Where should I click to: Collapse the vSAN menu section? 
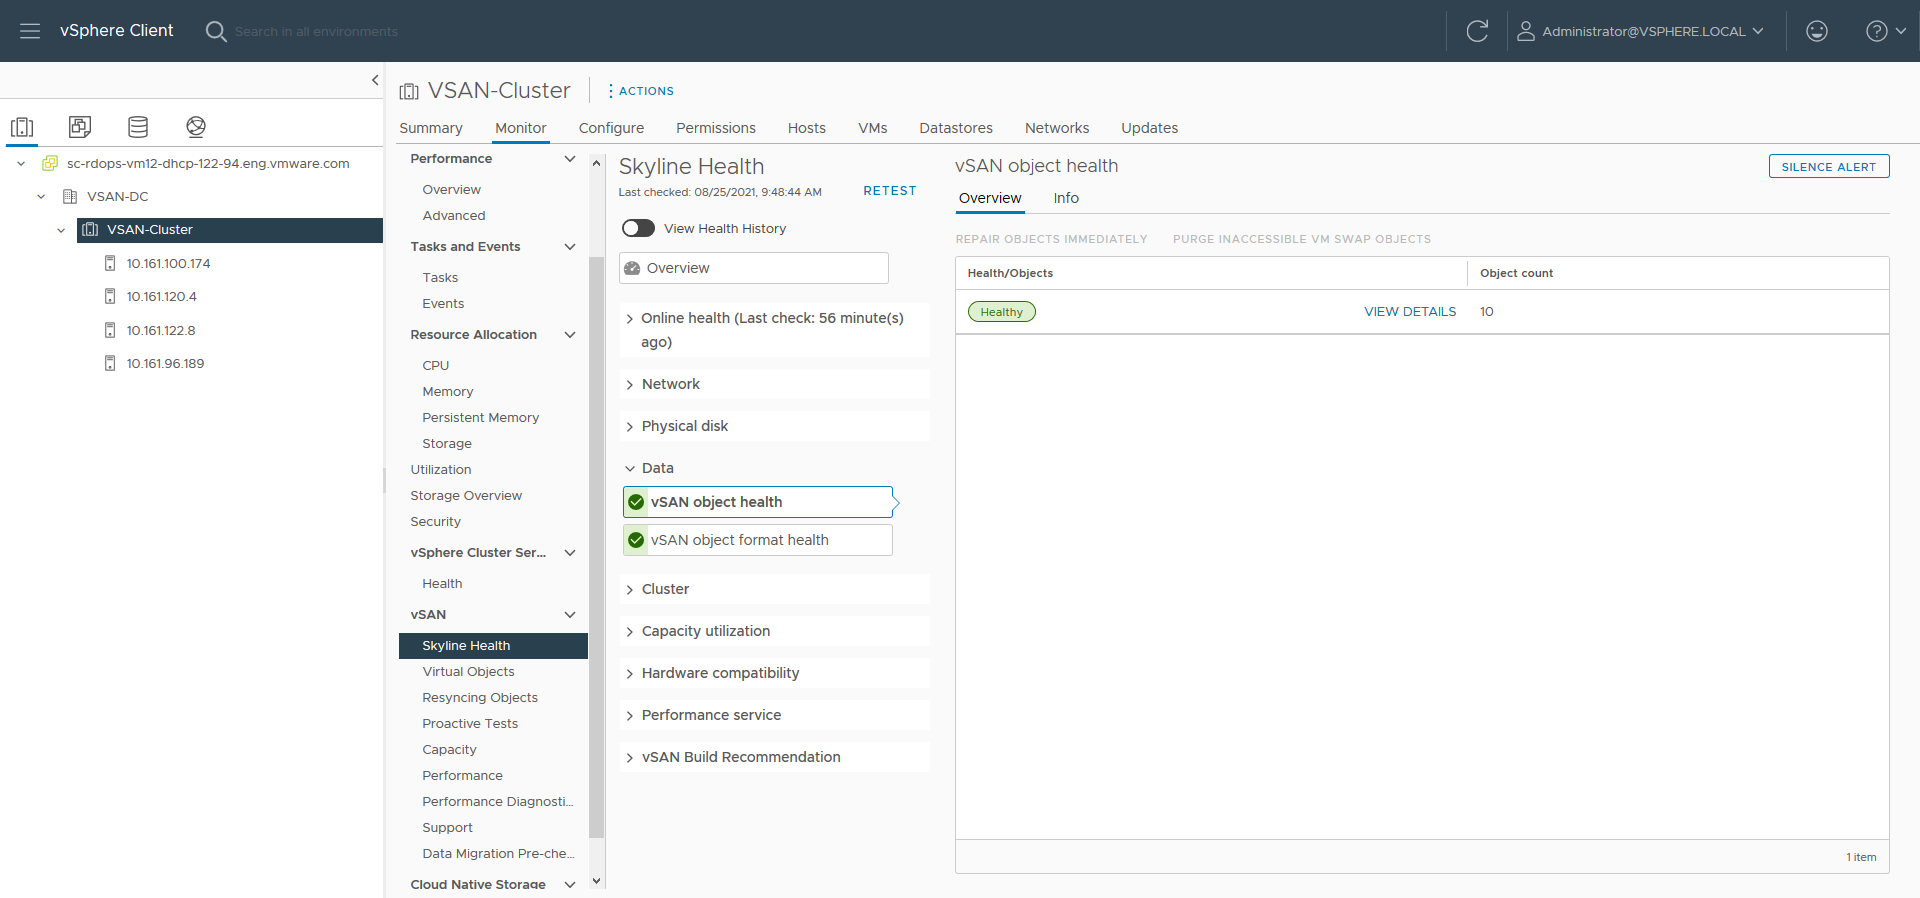coord(570,614)
